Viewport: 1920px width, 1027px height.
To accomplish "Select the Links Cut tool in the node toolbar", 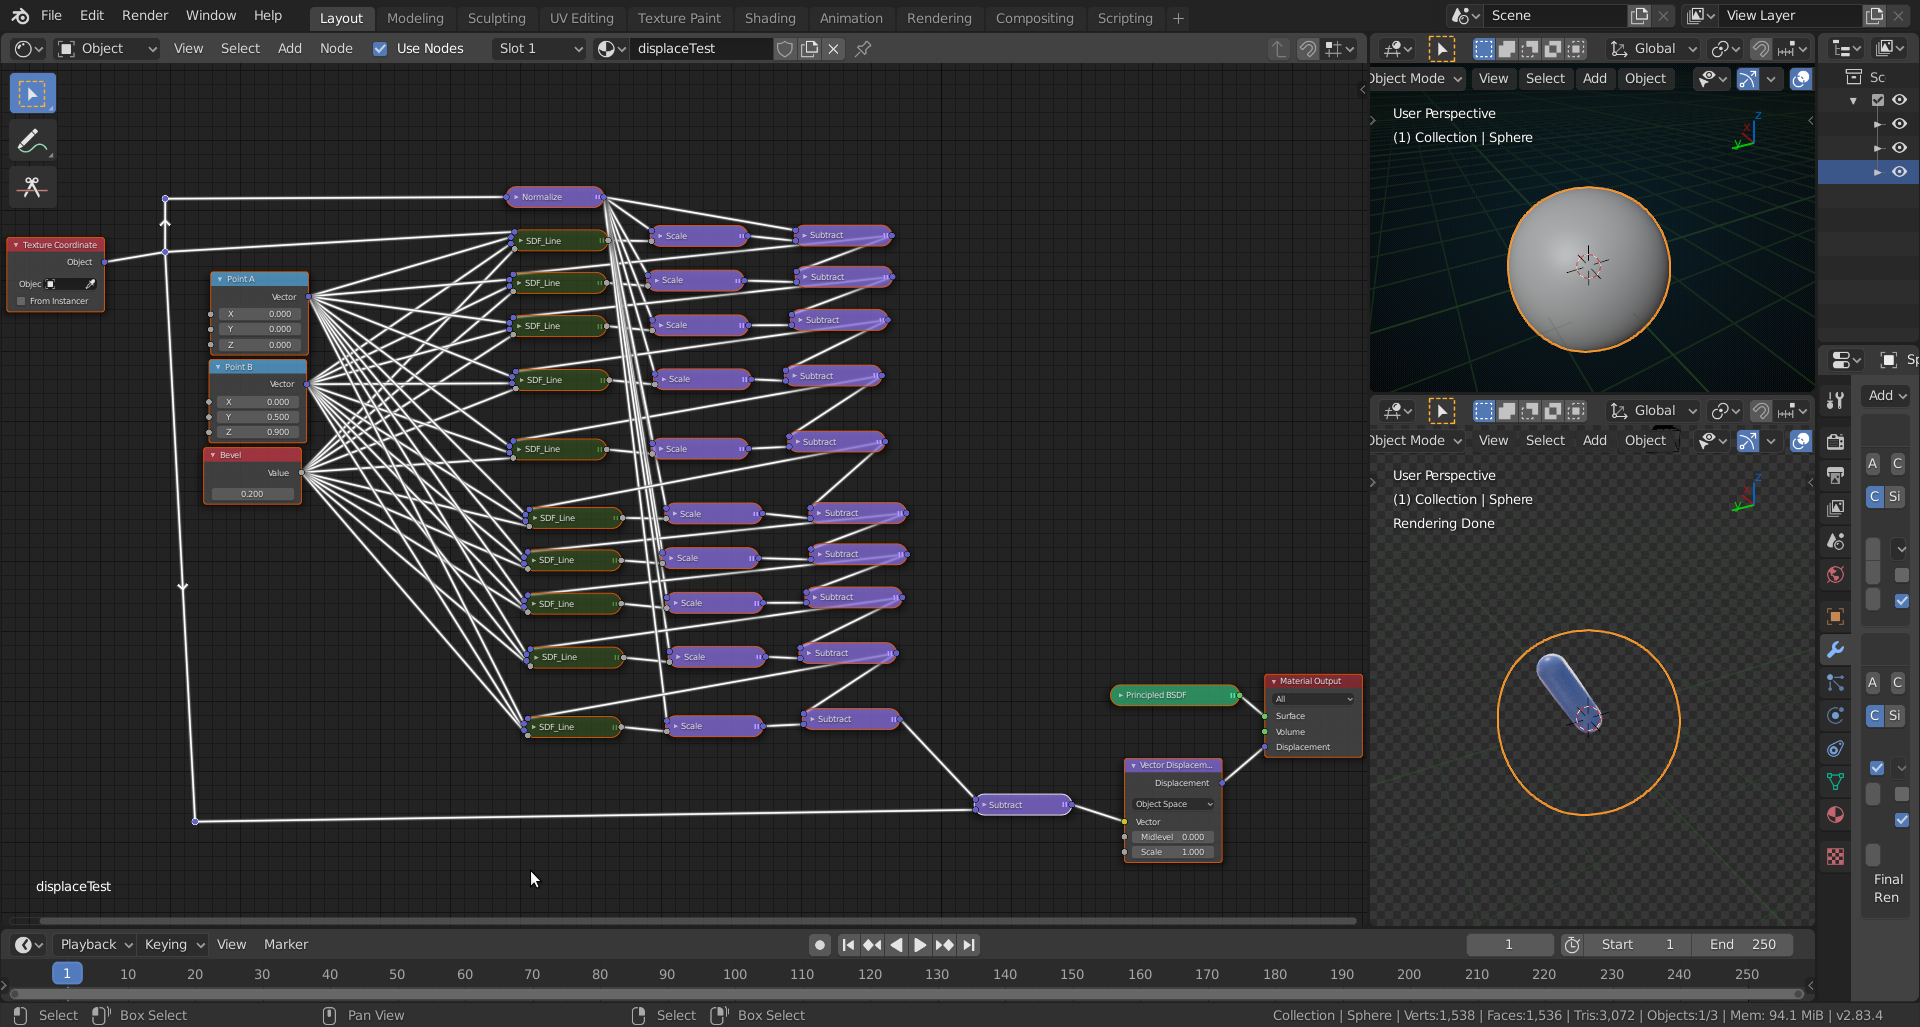I will coord(32,187).
